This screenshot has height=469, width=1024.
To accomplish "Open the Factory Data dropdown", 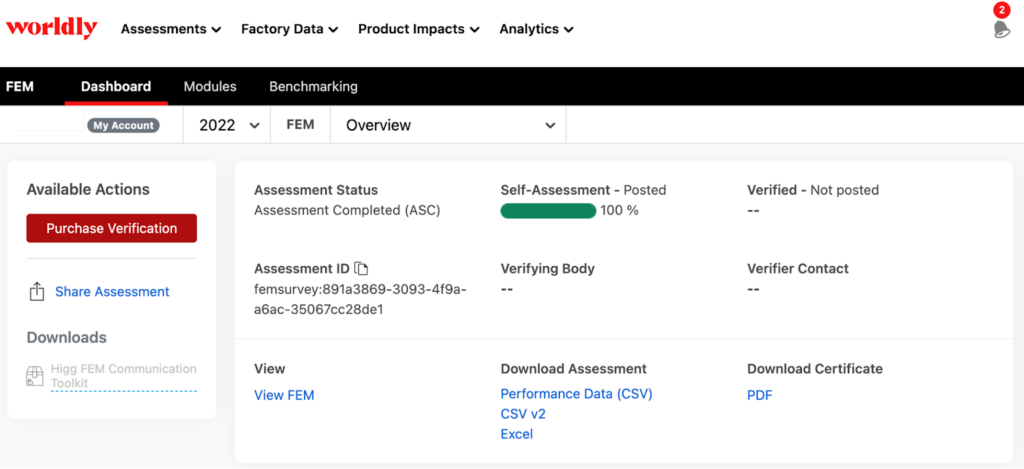I will click(289, 29).
